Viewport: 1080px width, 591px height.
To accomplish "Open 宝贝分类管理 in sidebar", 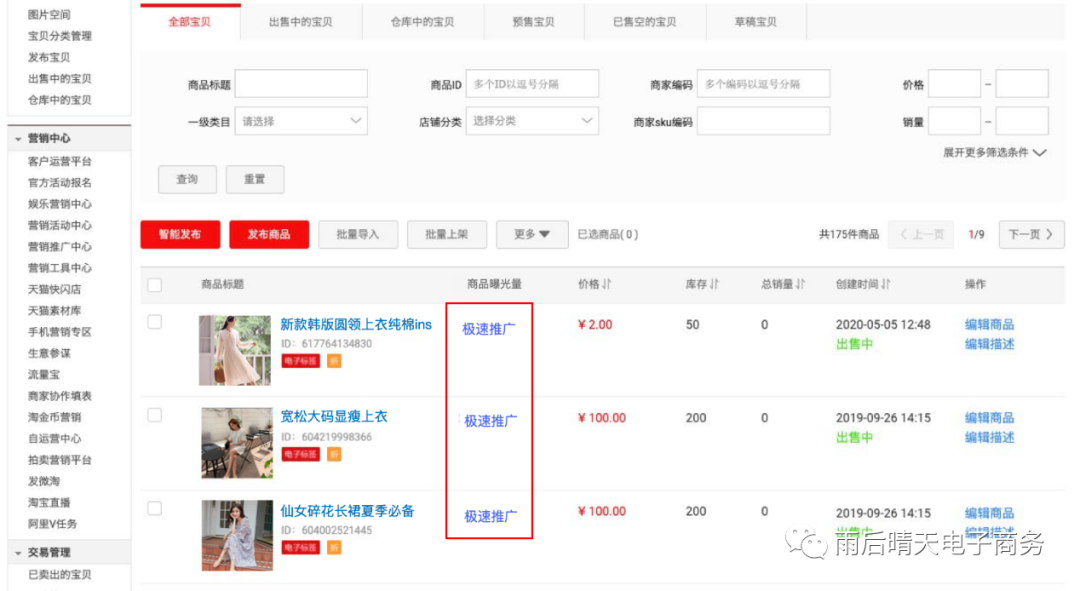I will click(x=60, y=36).
